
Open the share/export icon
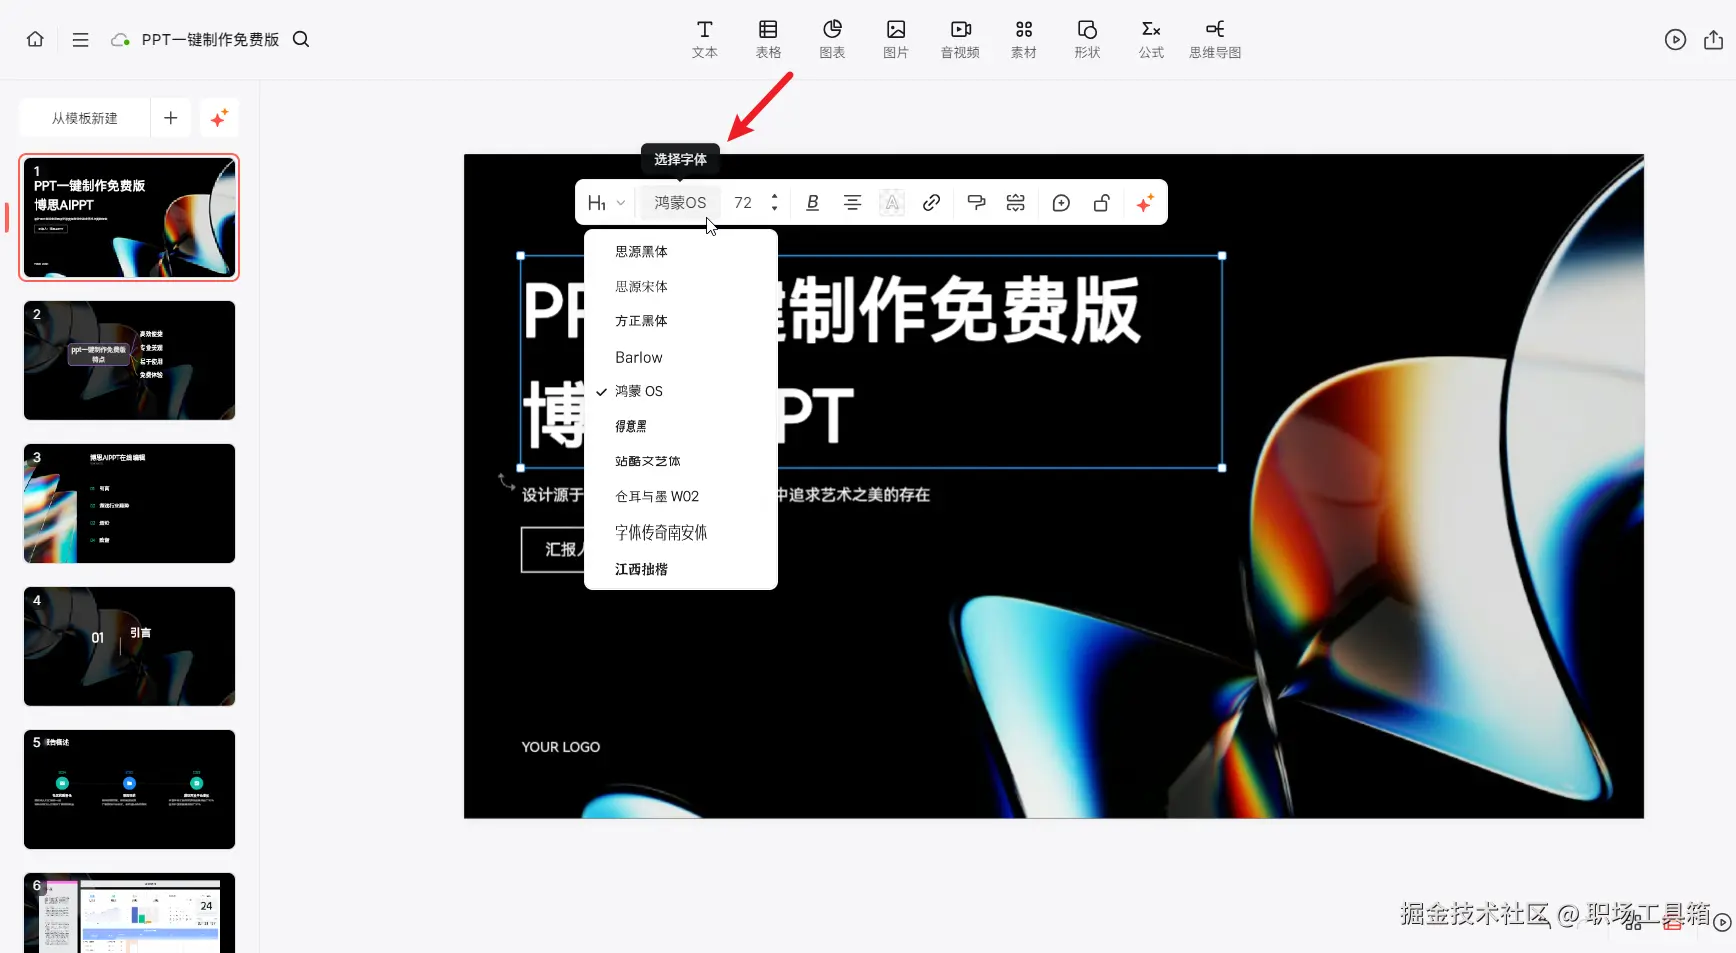(1713, 39)
